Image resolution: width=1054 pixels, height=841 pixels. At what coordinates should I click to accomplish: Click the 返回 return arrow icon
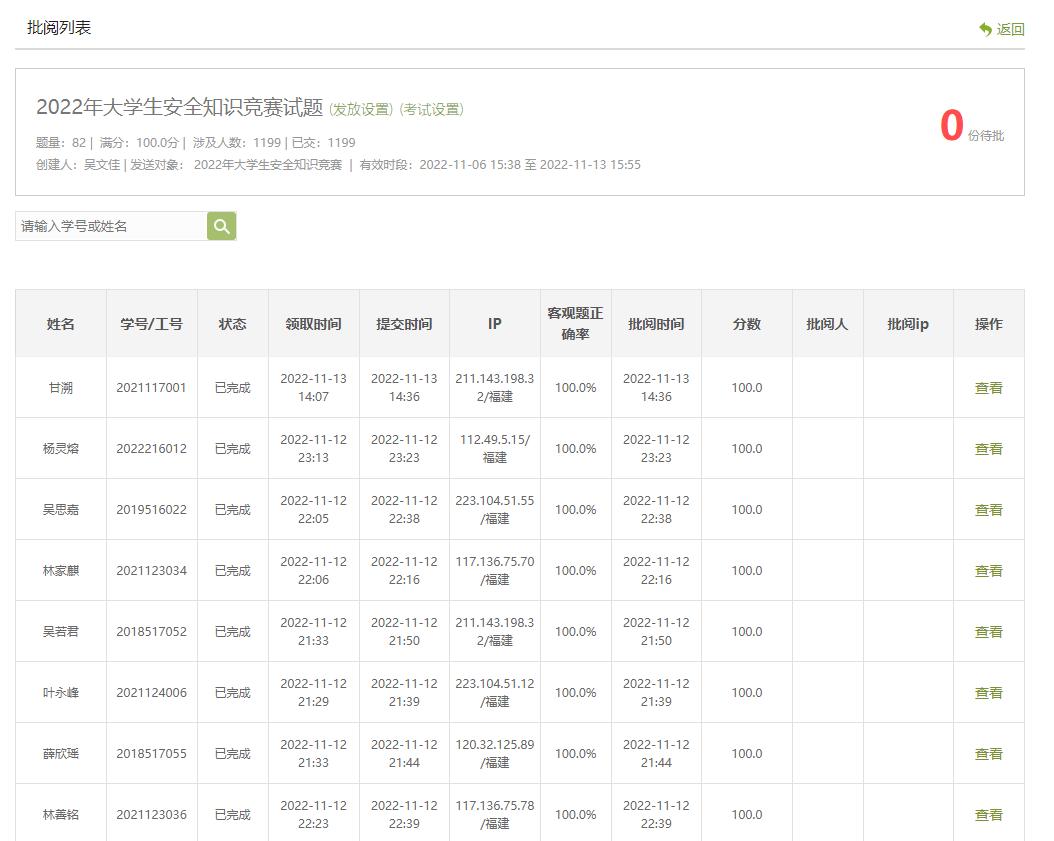(985, 30)
